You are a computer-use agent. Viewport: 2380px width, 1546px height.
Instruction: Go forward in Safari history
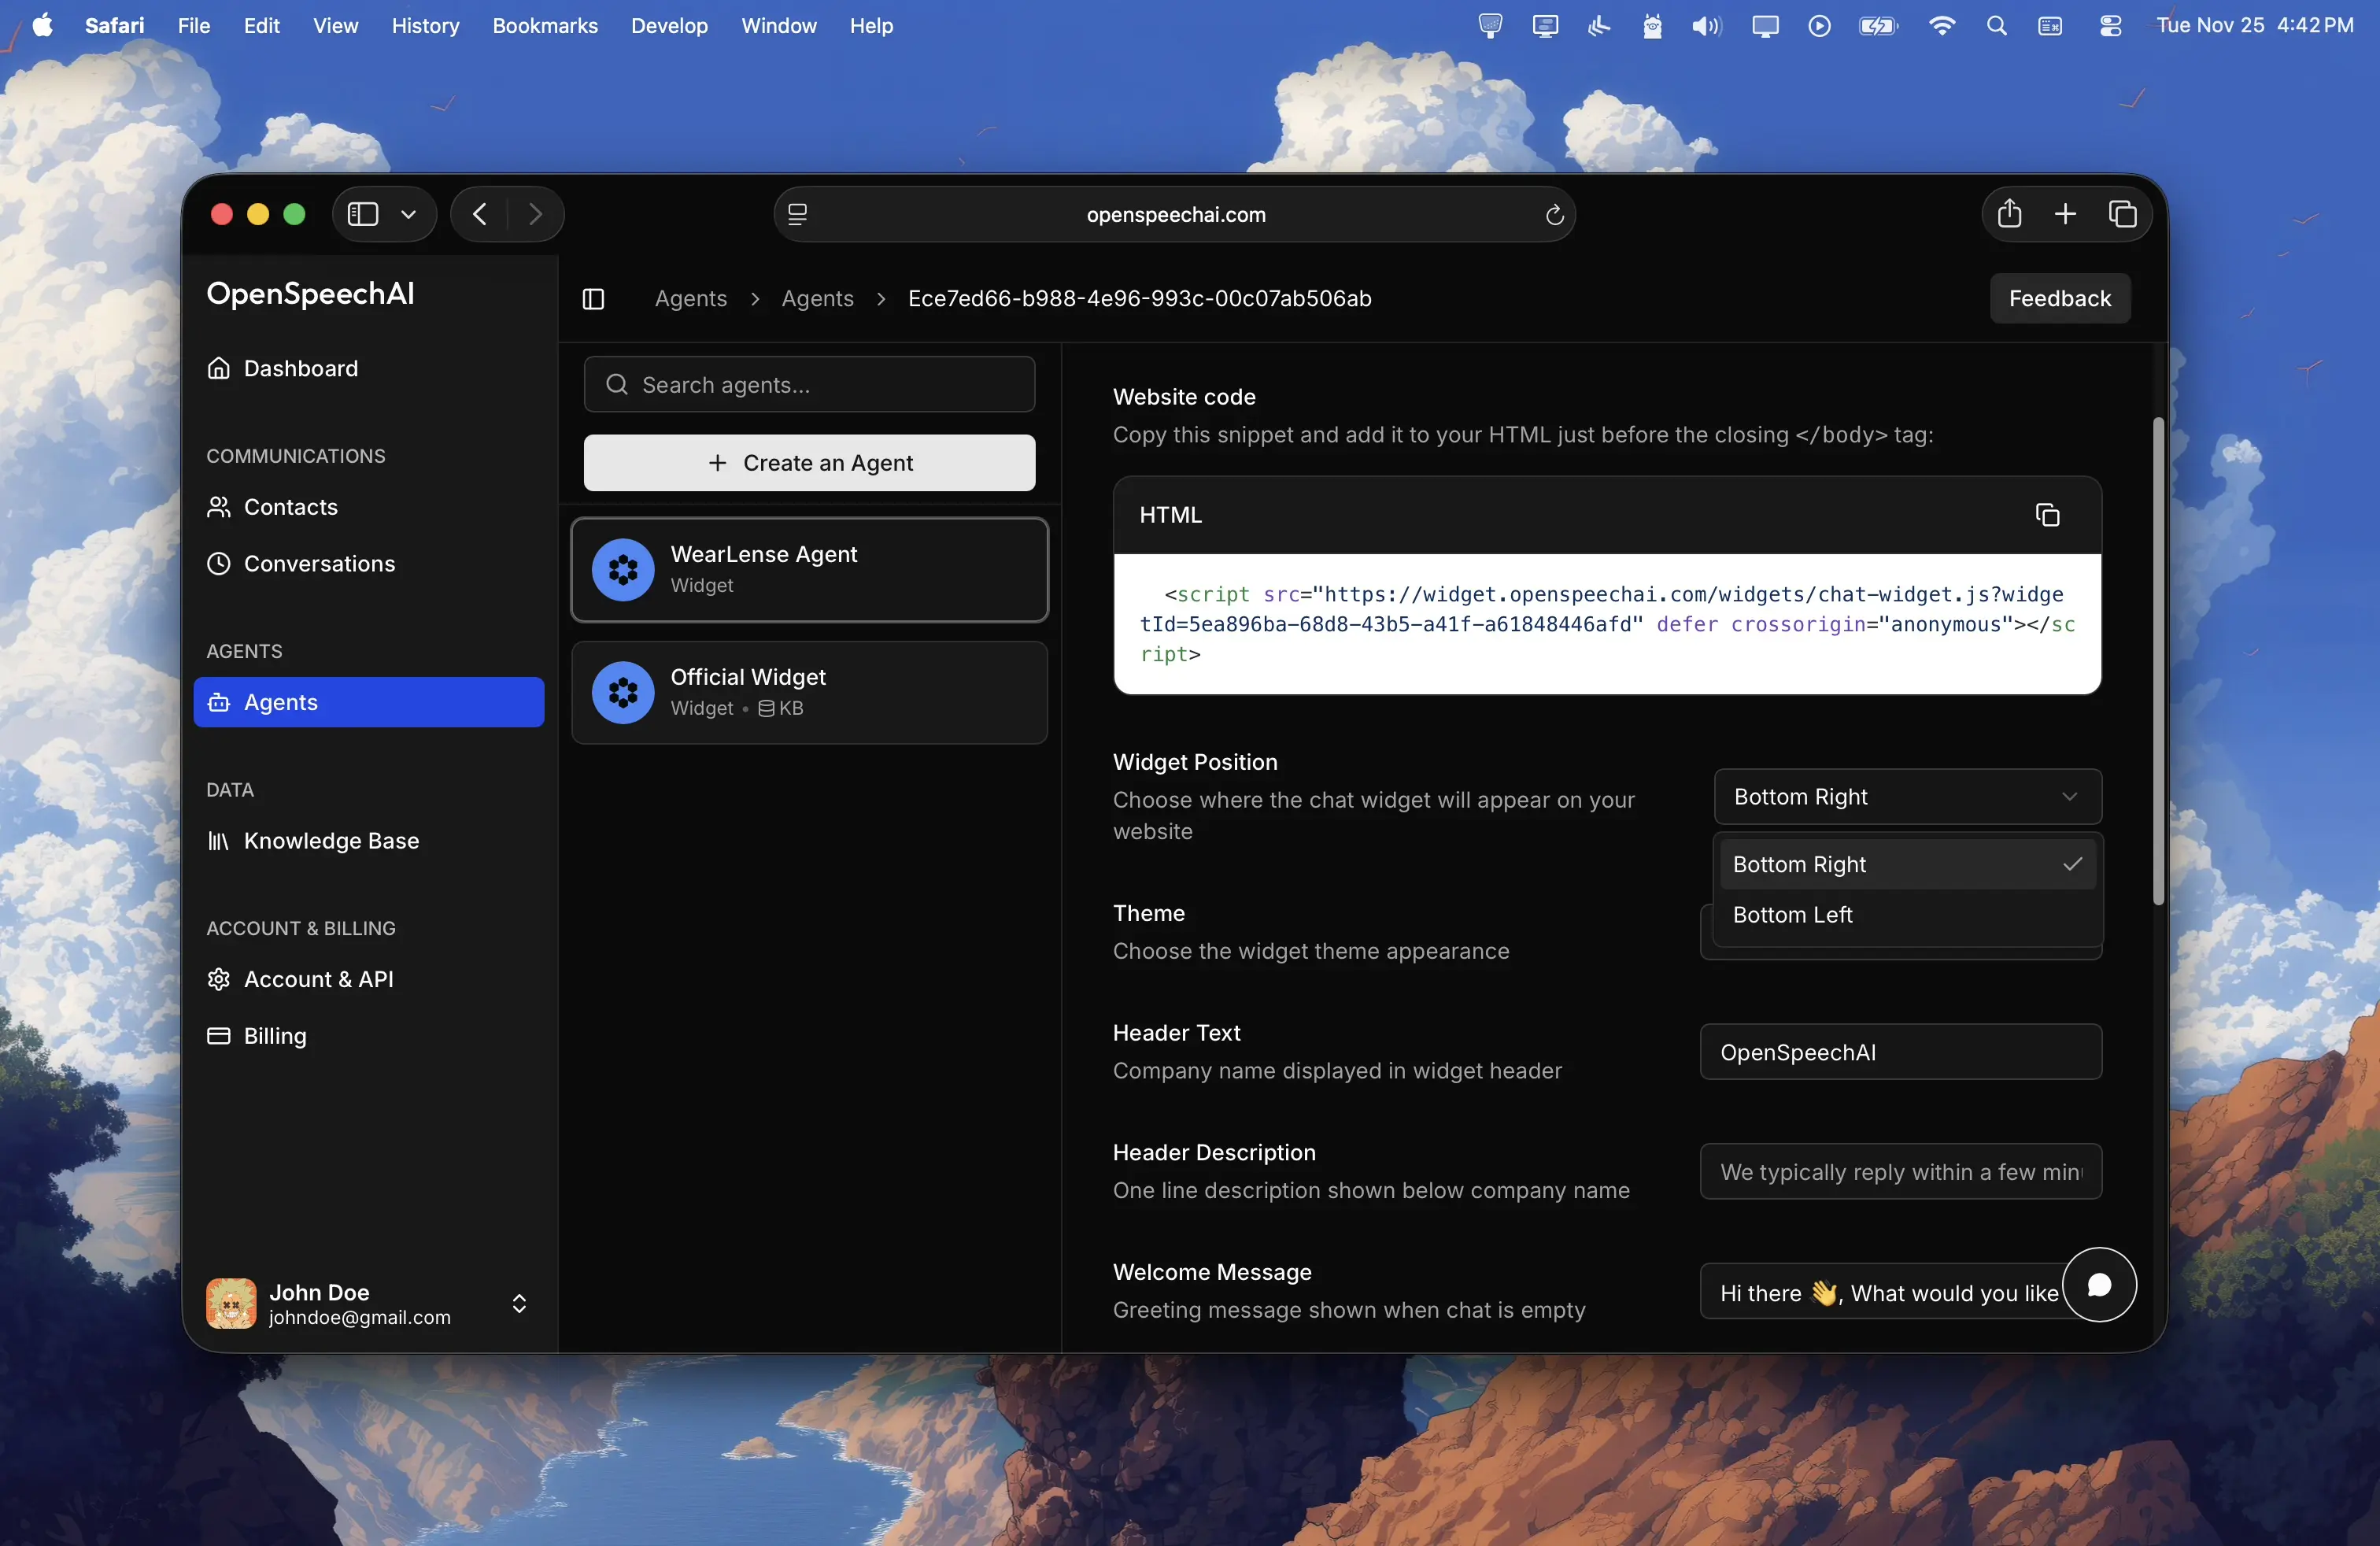pyautogui.click(x=535, y=214)
